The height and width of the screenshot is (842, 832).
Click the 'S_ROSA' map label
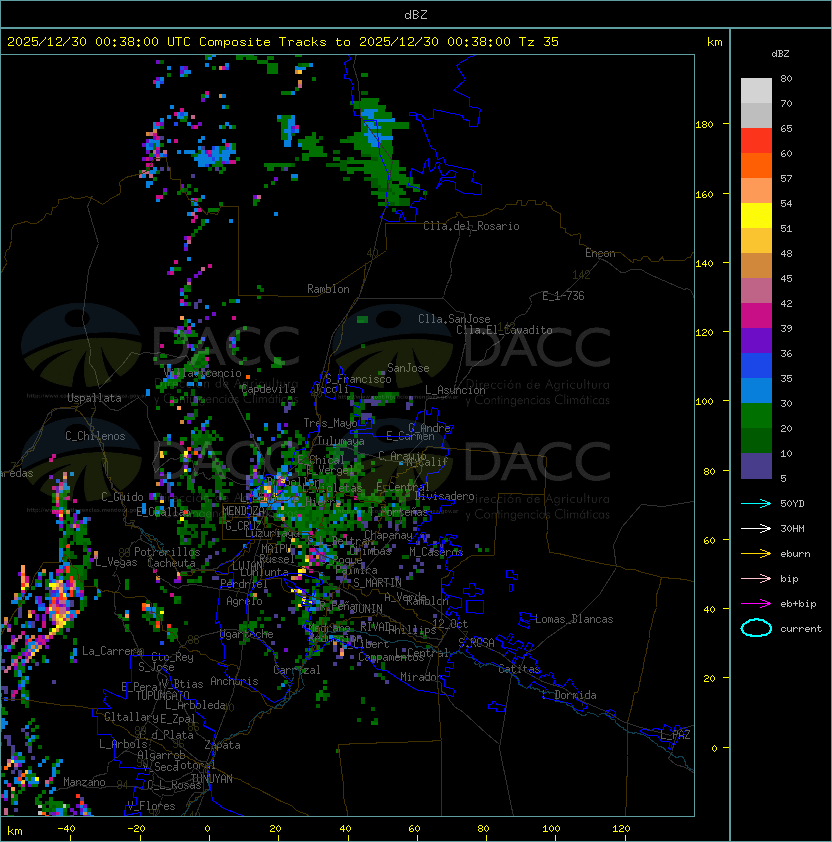coord(476,643)
